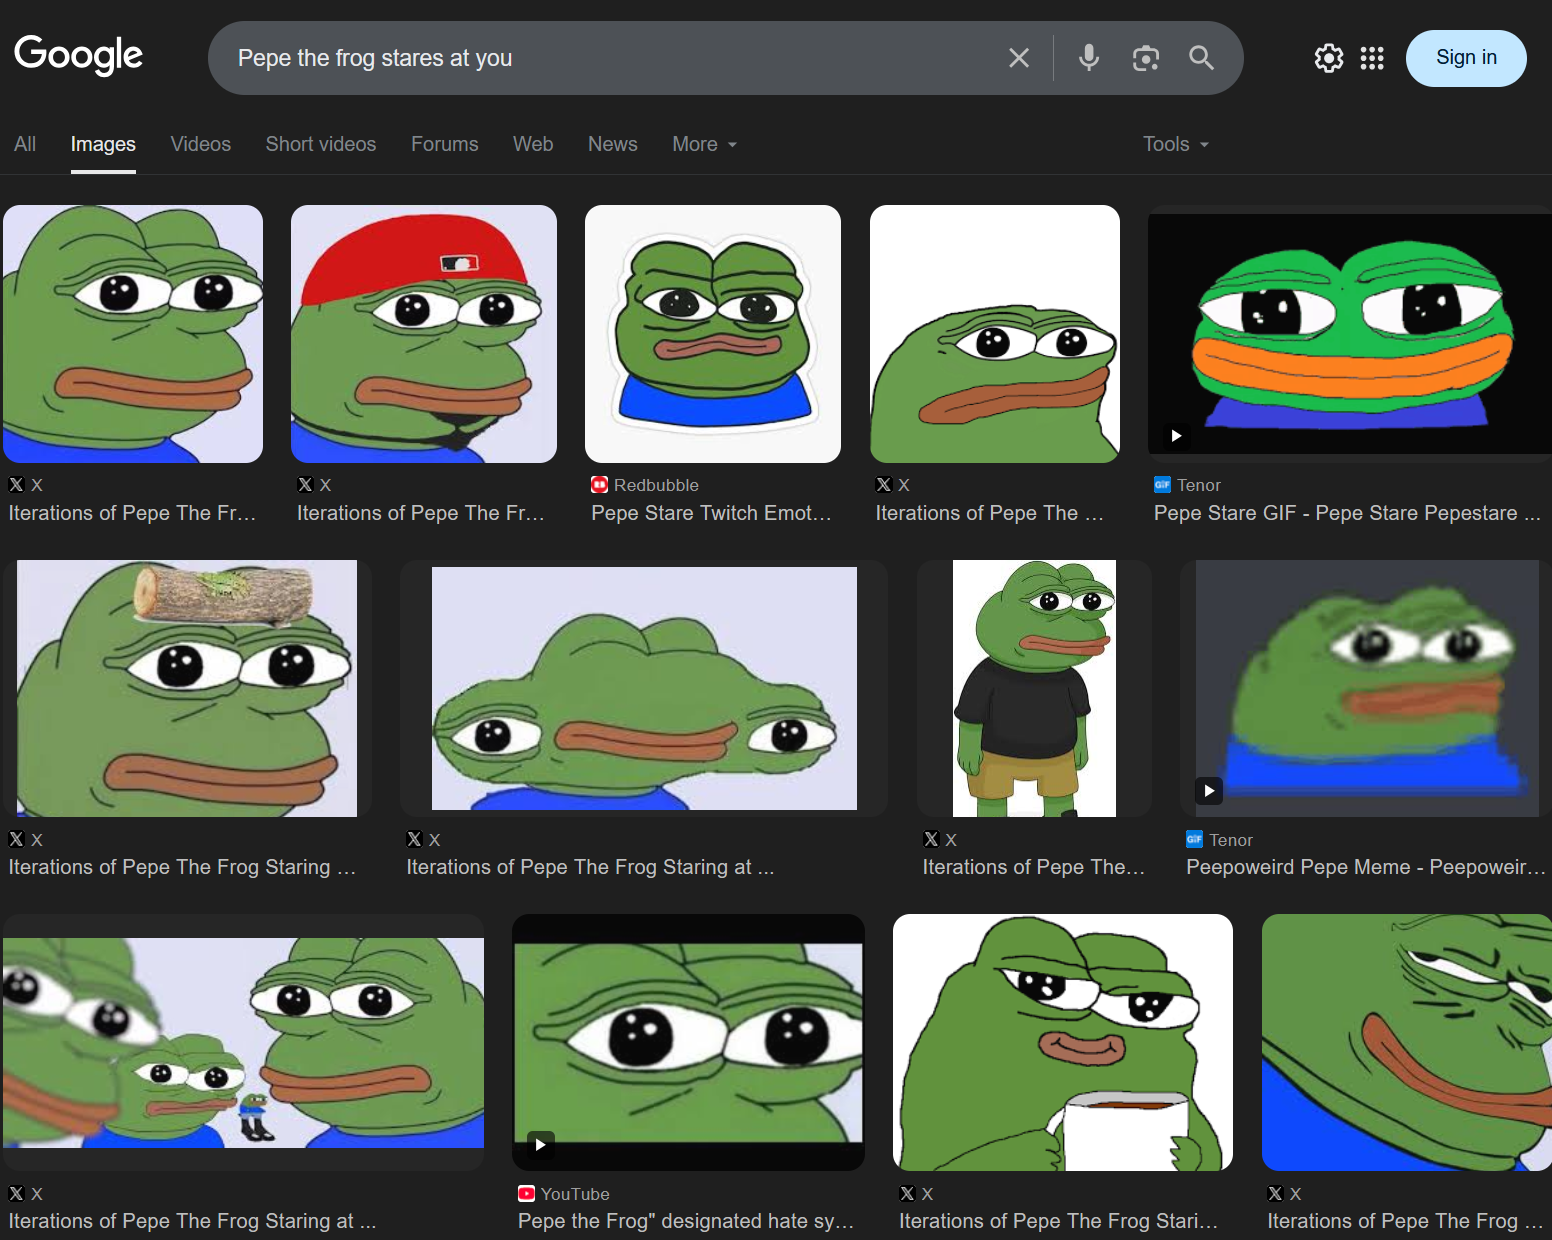Open search by image camera icon

coord(1146,58)
